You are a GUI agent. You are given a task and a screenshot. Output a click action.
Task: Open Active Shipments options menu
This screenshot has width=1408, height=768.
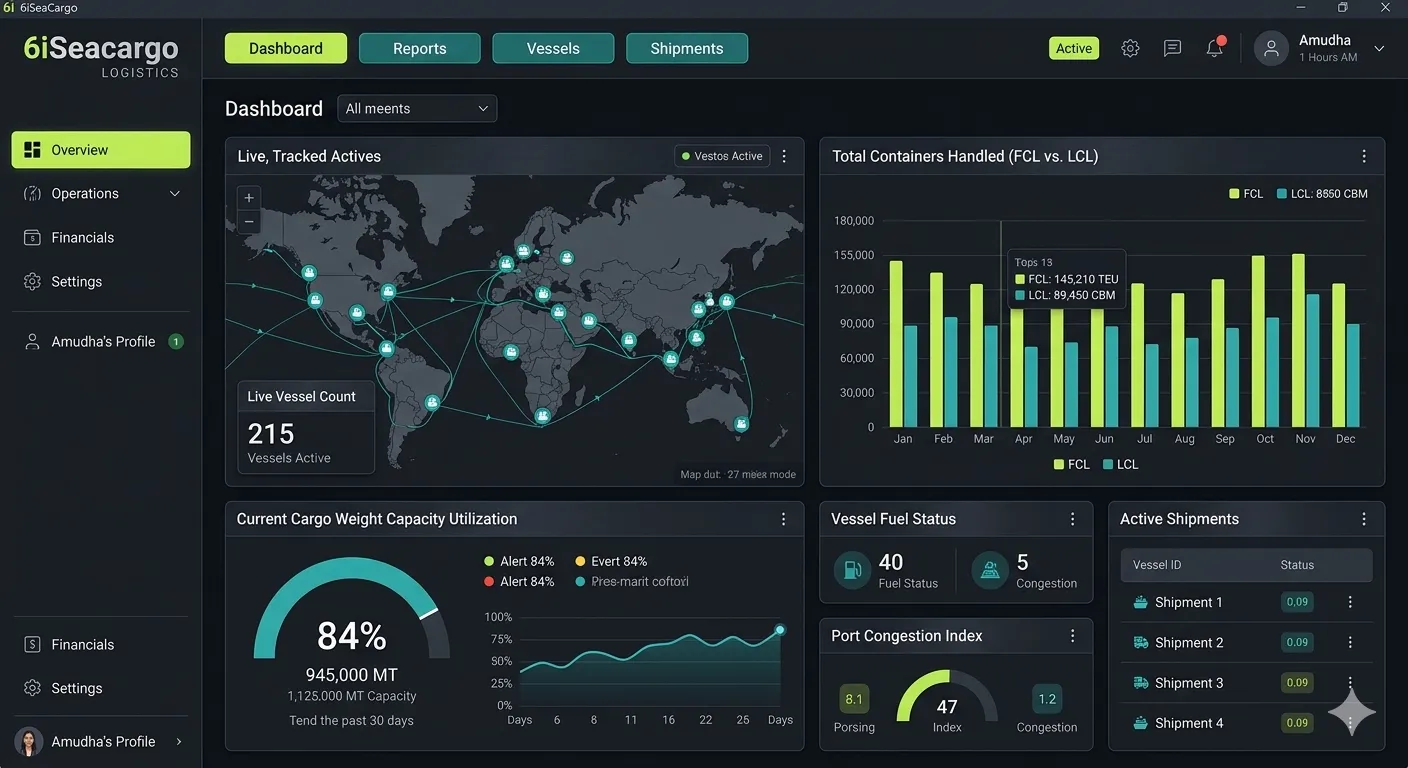[x=1364, y=519]
